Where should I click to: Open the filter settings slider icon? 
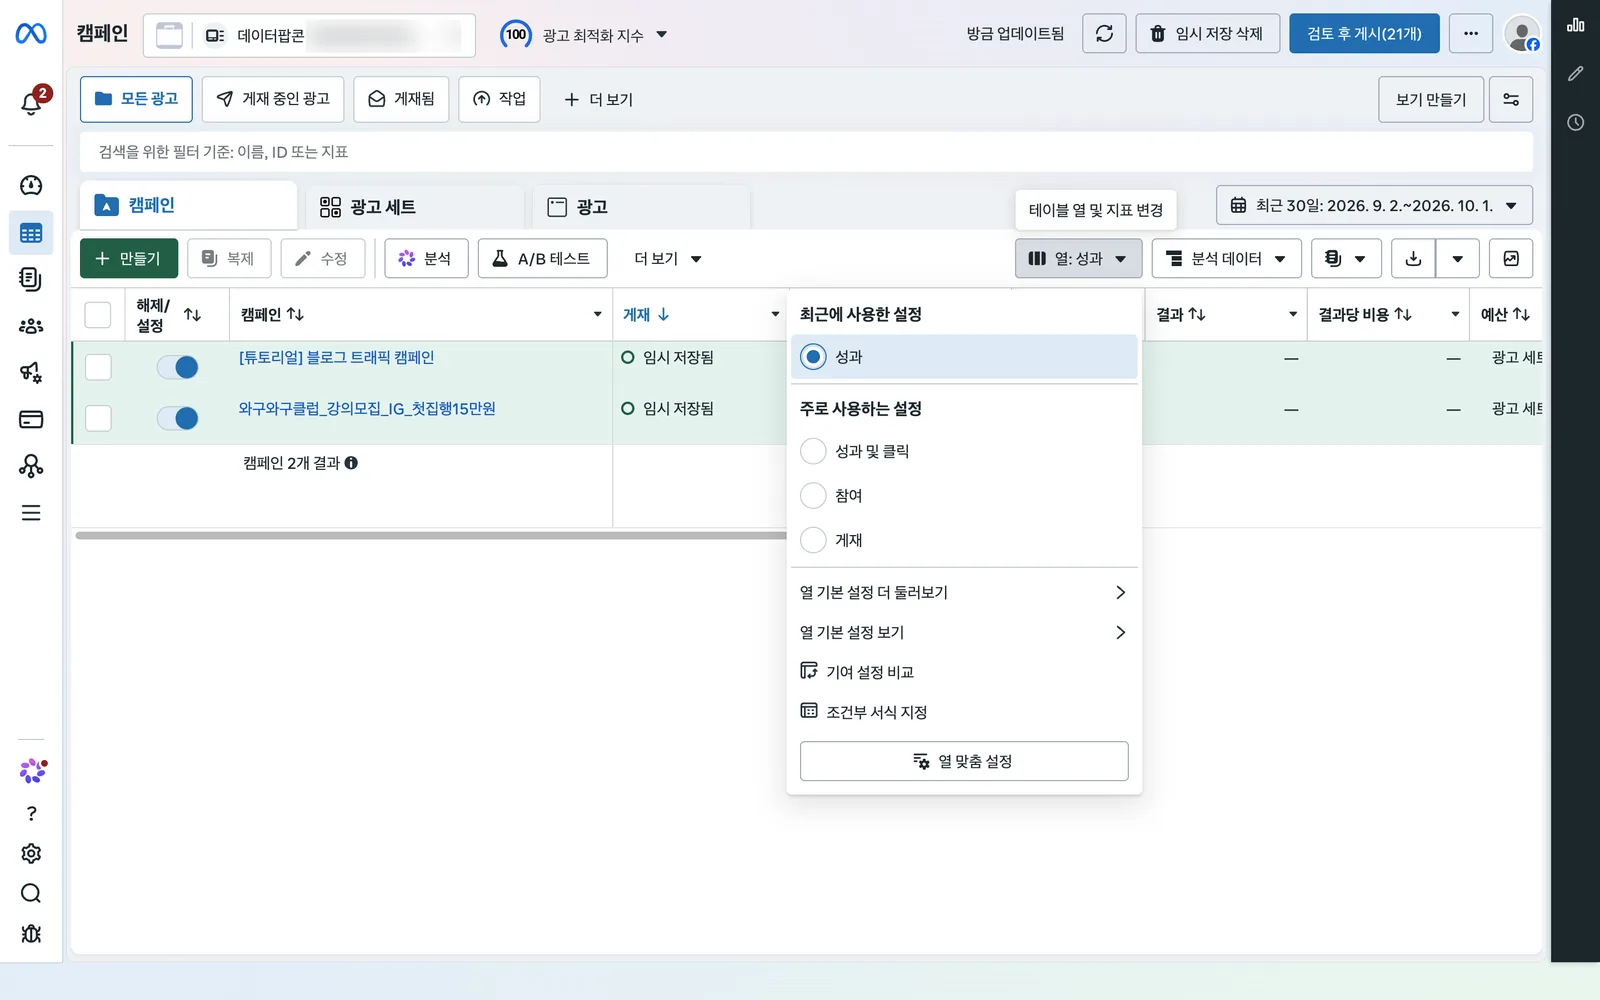tap(1511, 100)
